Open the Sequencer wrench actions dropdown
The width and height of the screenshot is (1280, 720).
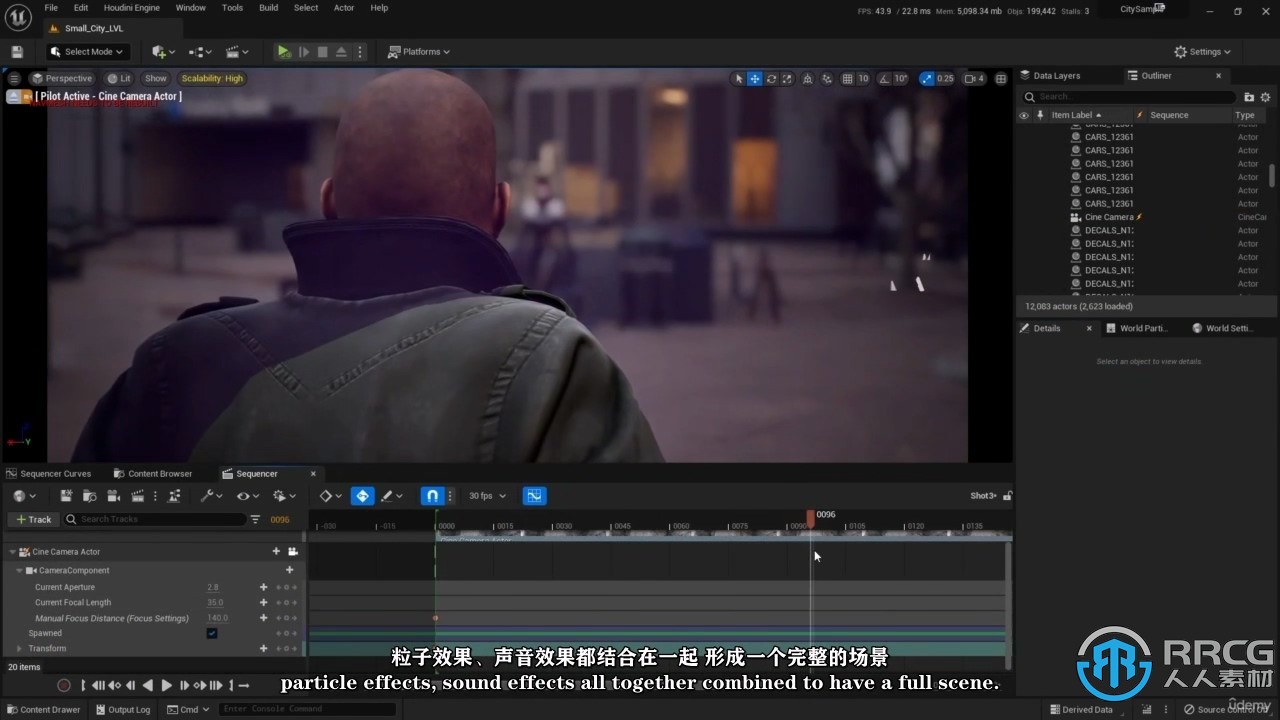[212, 496]
